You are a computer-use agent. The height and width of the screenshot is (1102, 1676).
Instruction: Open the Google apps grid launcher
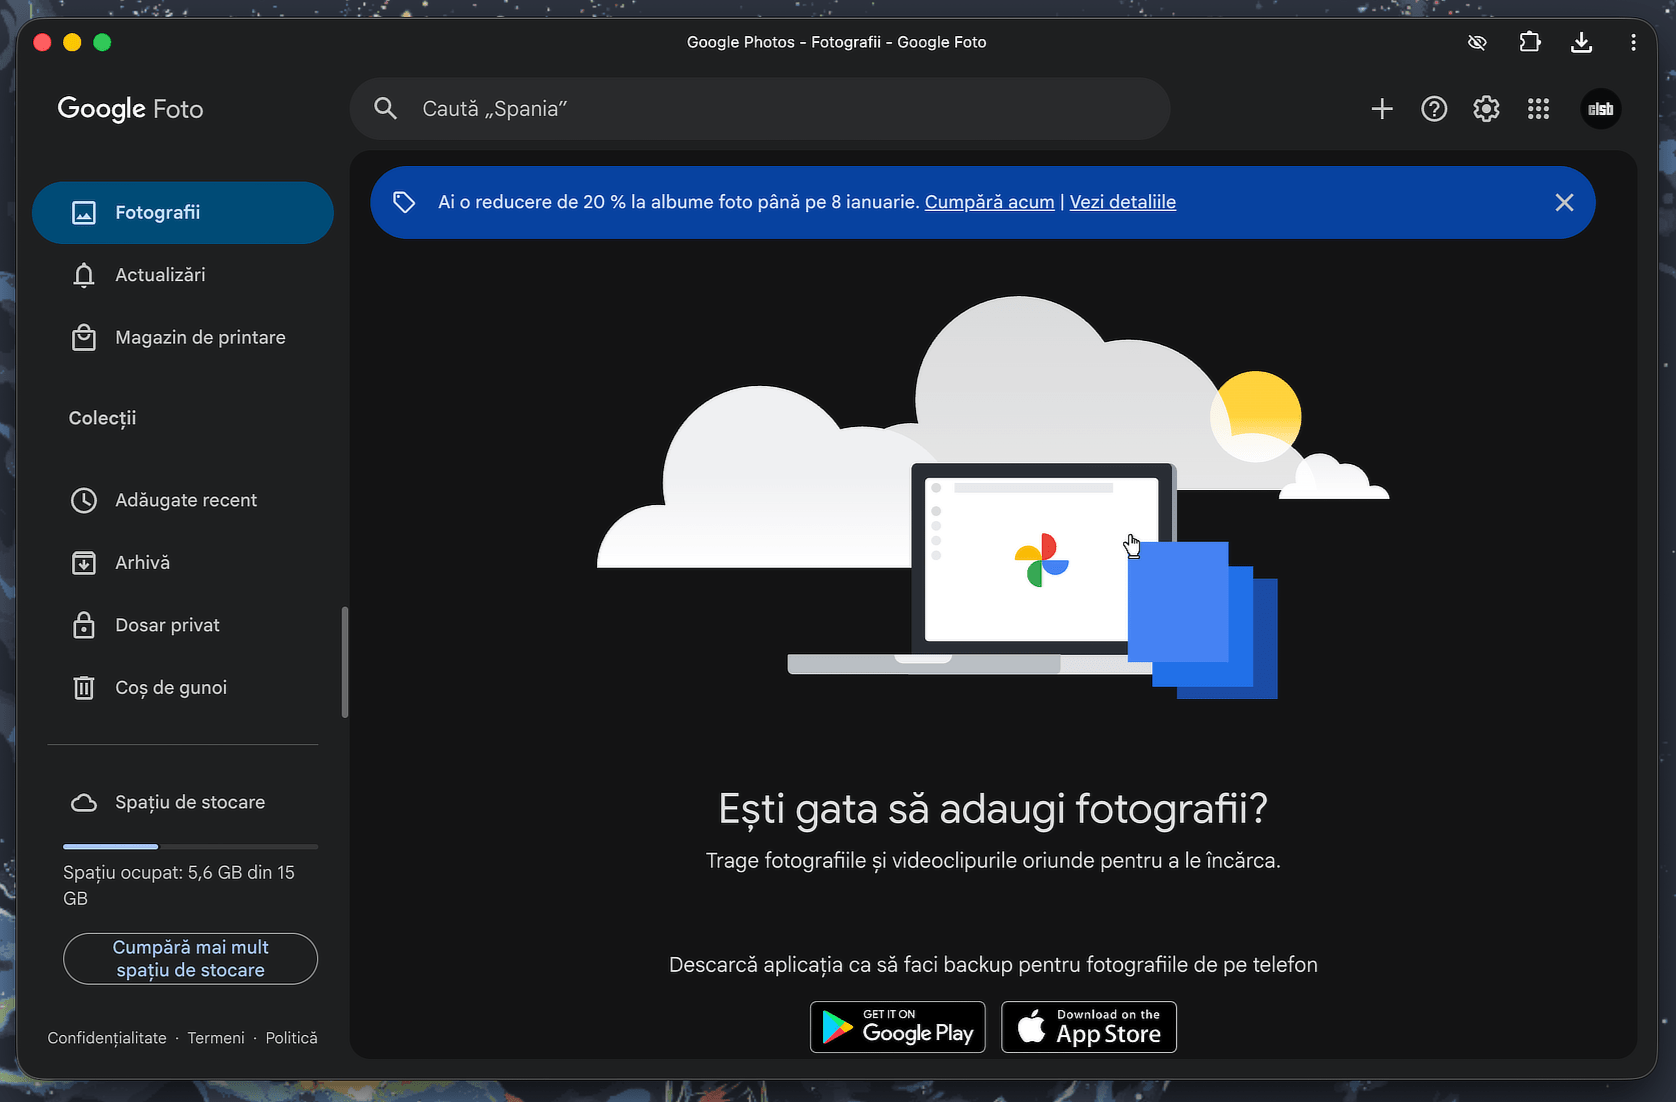[1538, 109]
